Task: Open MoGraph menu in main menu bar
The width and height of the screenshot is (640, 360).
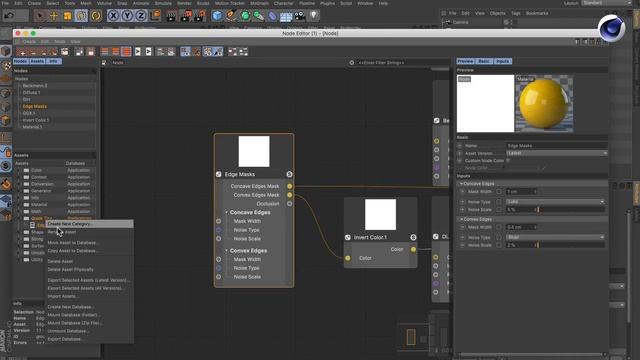Action: coord(259,3)
